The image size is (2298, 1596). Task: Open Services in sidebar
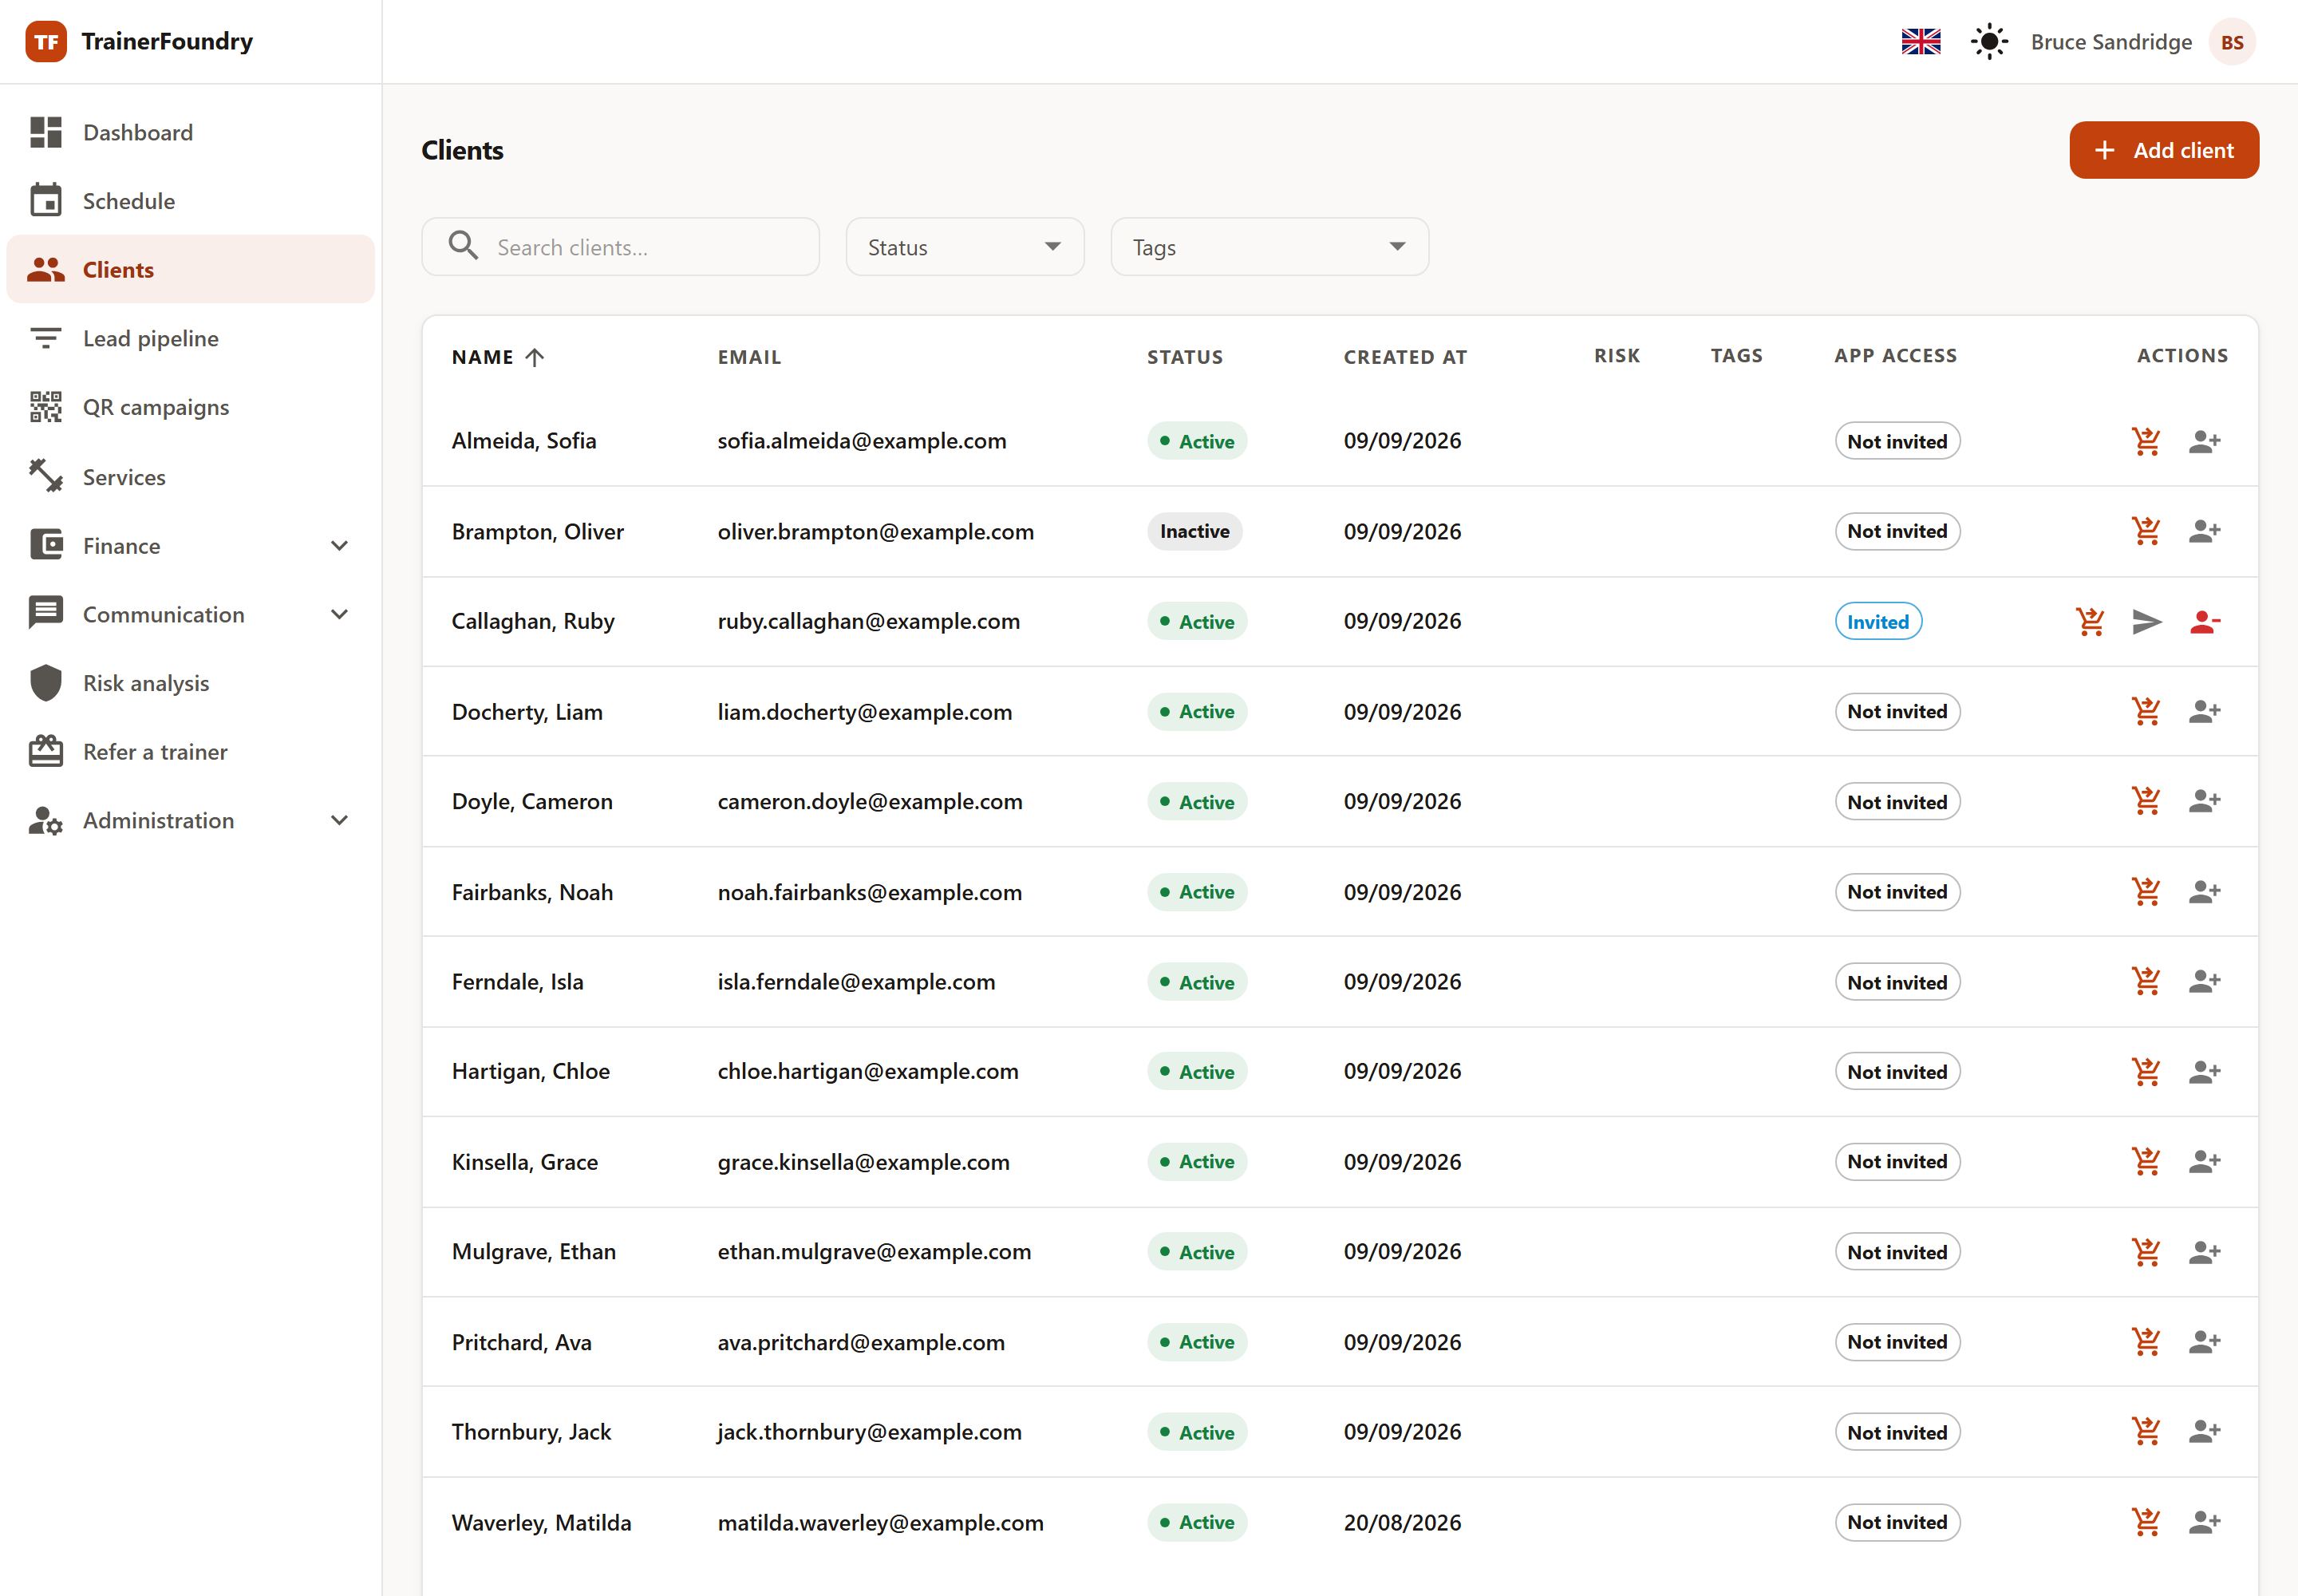[x=190, y=477]
